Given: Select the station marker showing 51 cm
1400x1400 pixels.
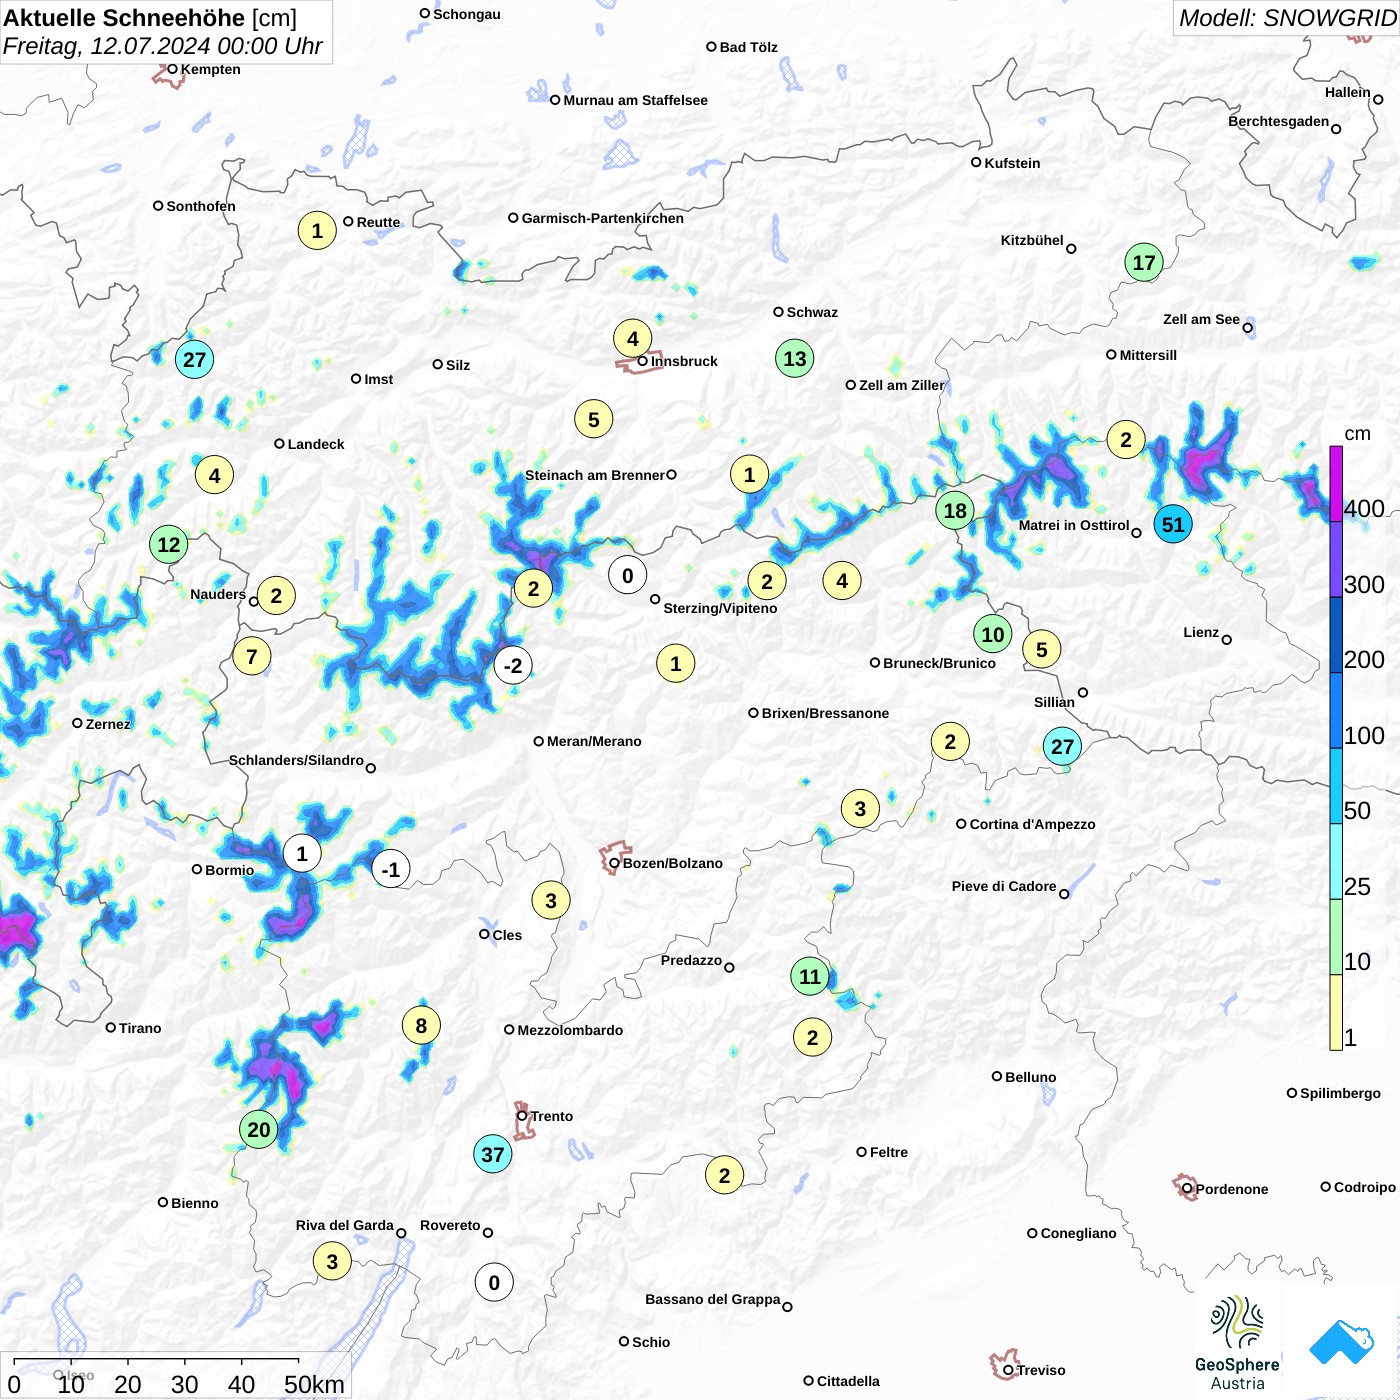Looking at the screenshot, I should [x=1173, y=524].
